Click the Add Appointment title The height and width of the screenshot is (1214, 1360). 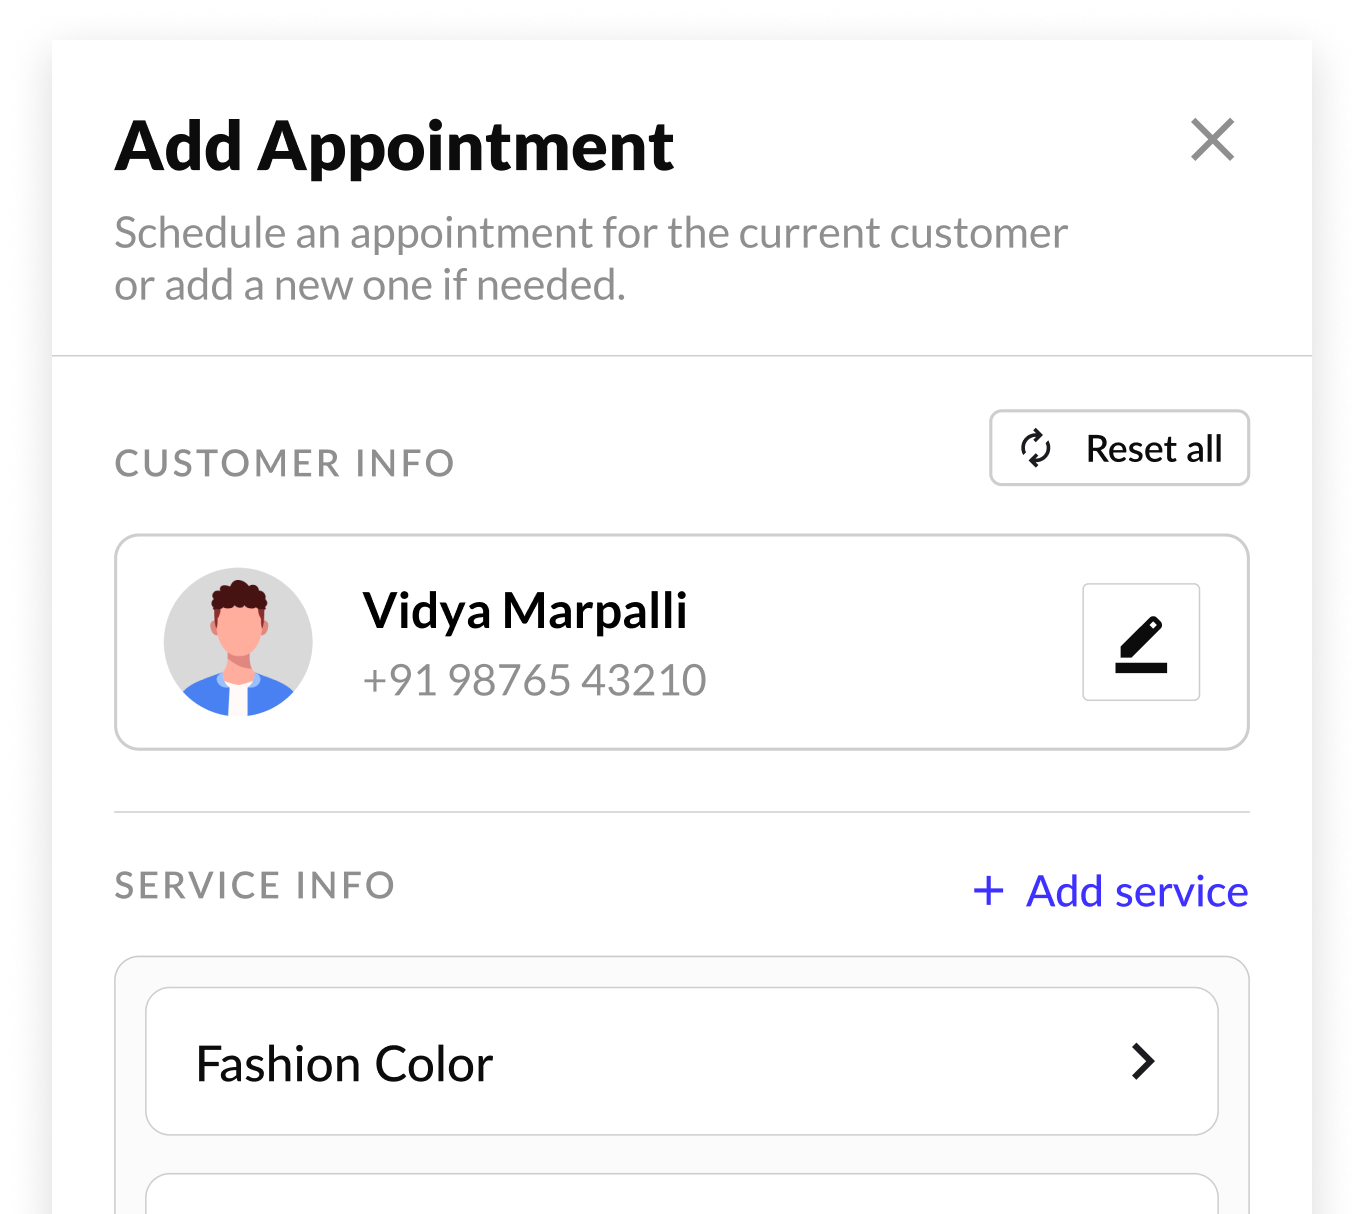(x=394, y=146)
